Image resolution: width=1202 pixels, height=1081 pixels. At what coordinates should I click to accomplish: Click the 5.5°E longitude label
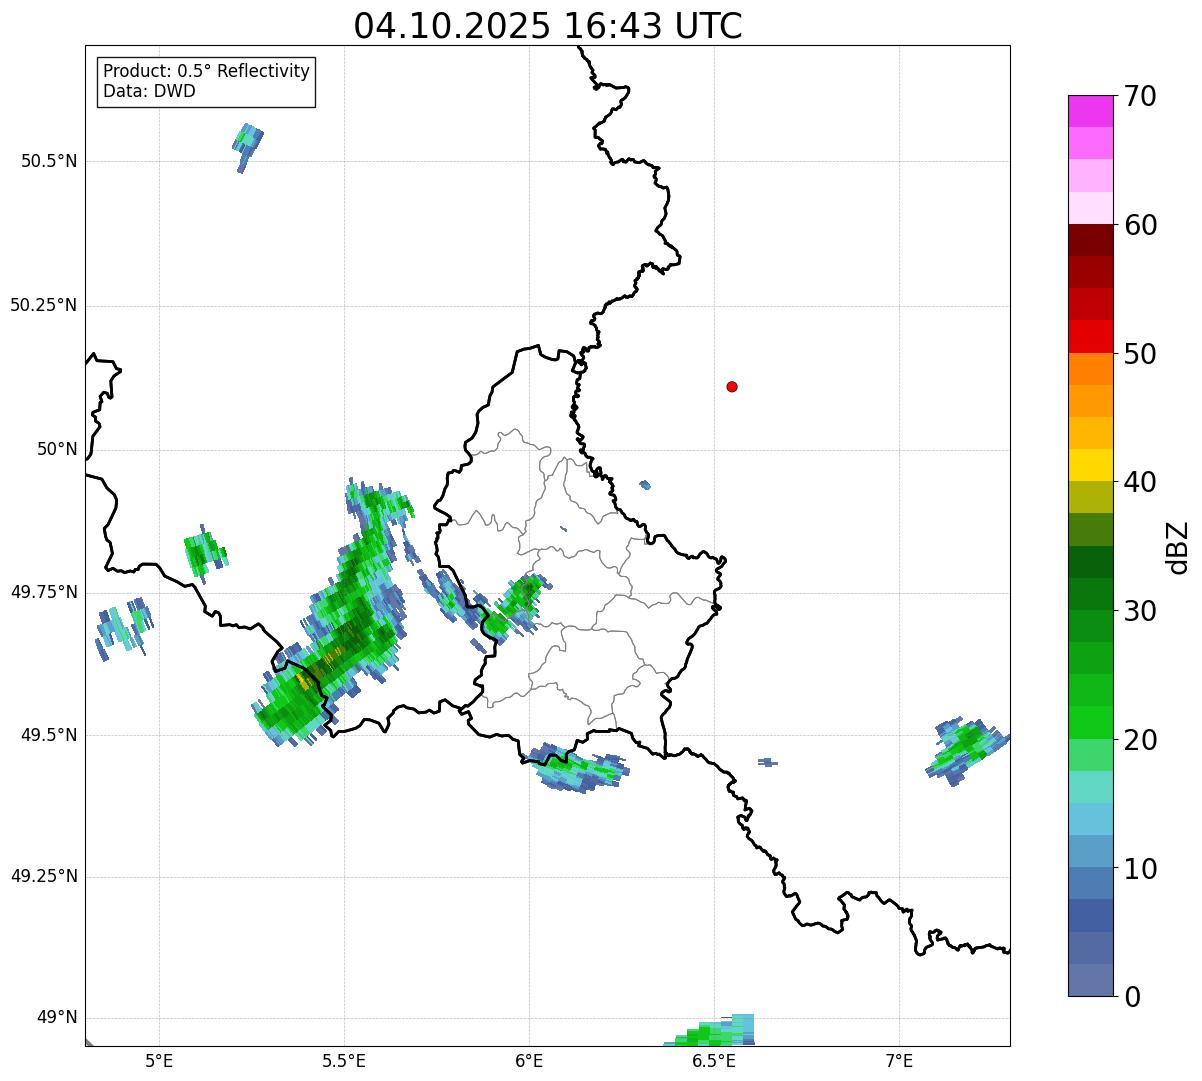click(344, 1060)
